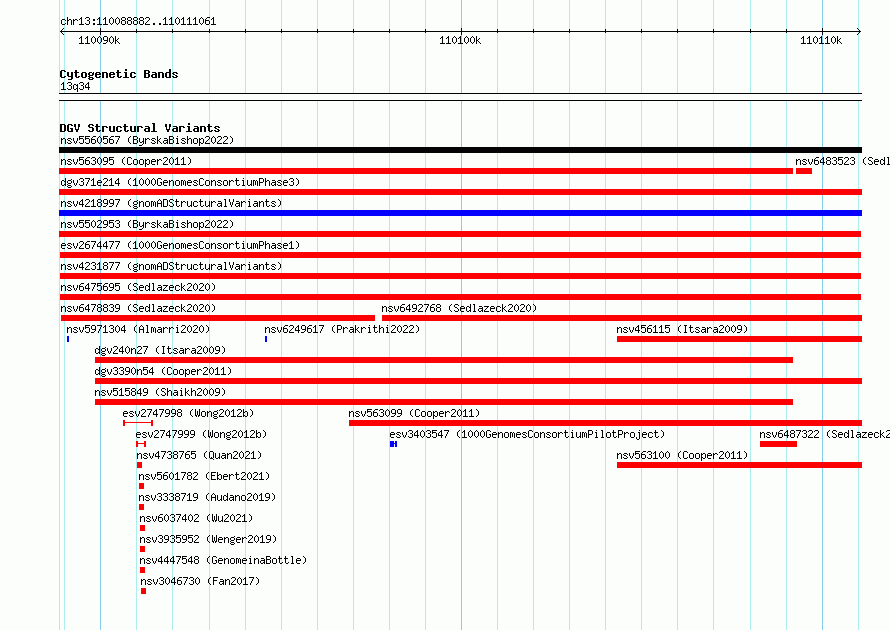This screenshot has width=890, height=630.
Task: Click the red nsv6487322 variant bar
Action: [x=778, y=444]
